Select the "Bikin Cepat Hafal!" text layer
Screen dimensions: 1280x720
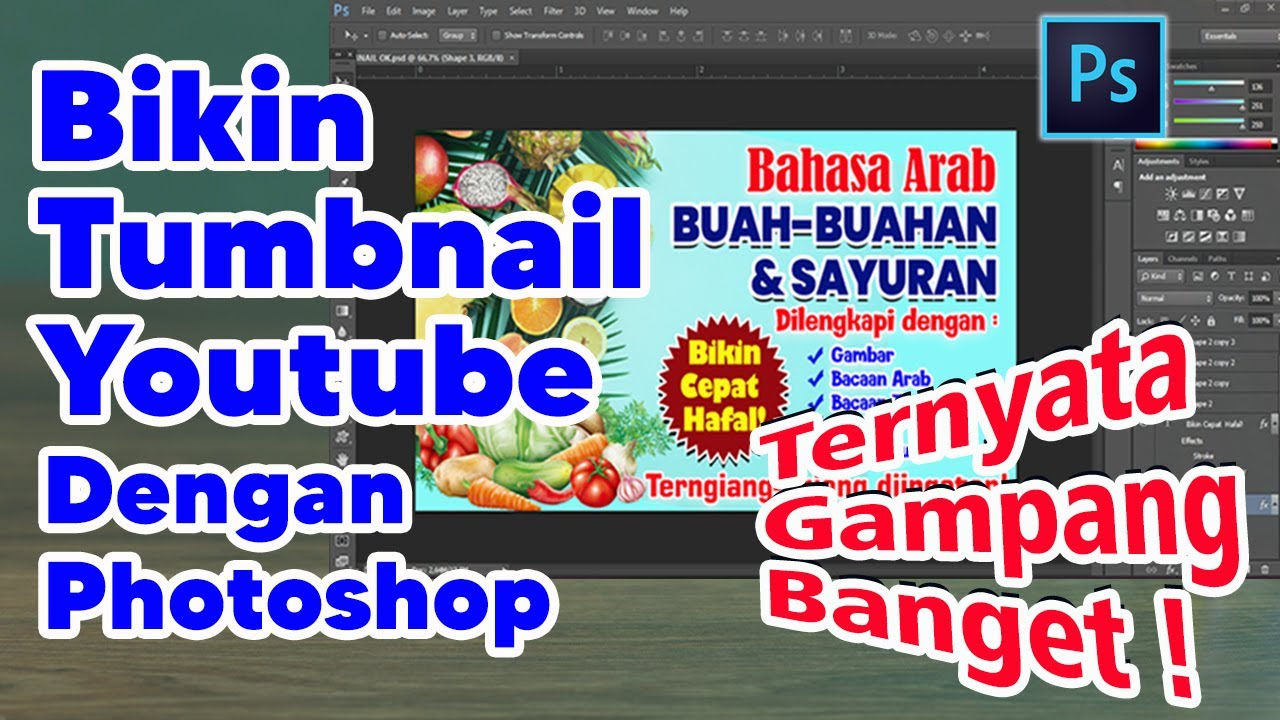(1215, 424)
